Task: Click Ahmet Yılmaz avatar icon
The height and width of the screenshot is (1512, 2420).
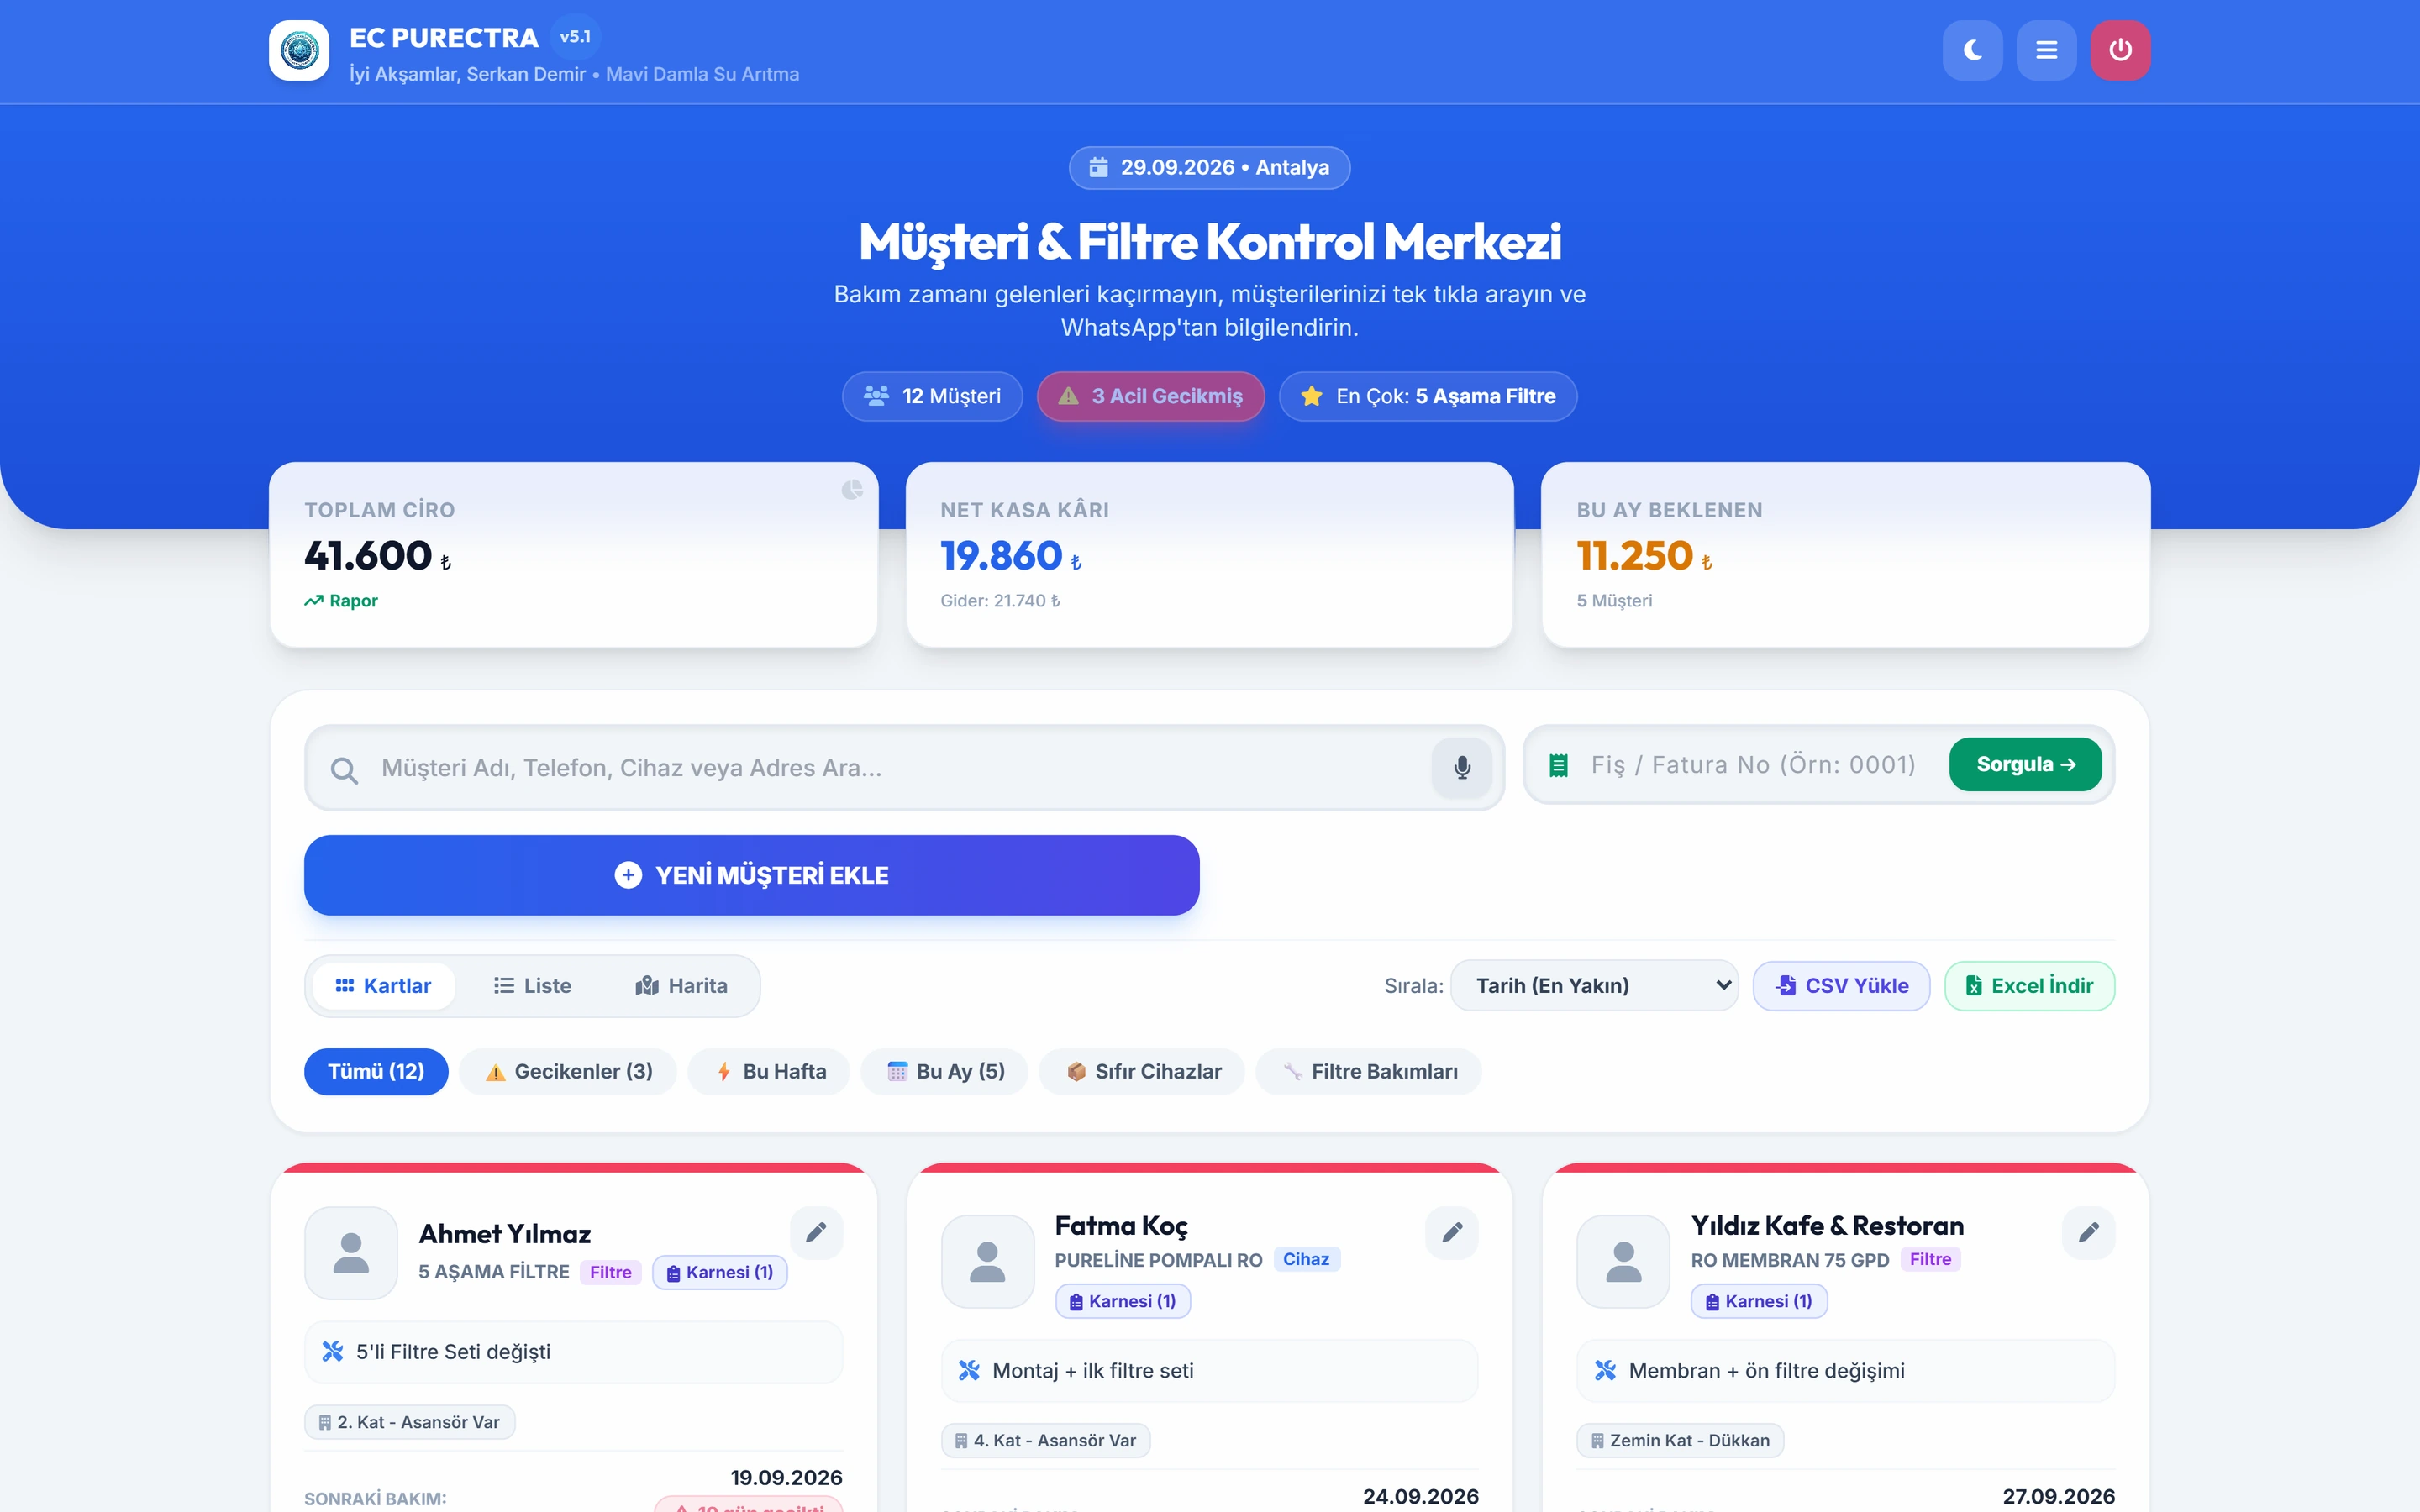Action: click(351, 1253)
